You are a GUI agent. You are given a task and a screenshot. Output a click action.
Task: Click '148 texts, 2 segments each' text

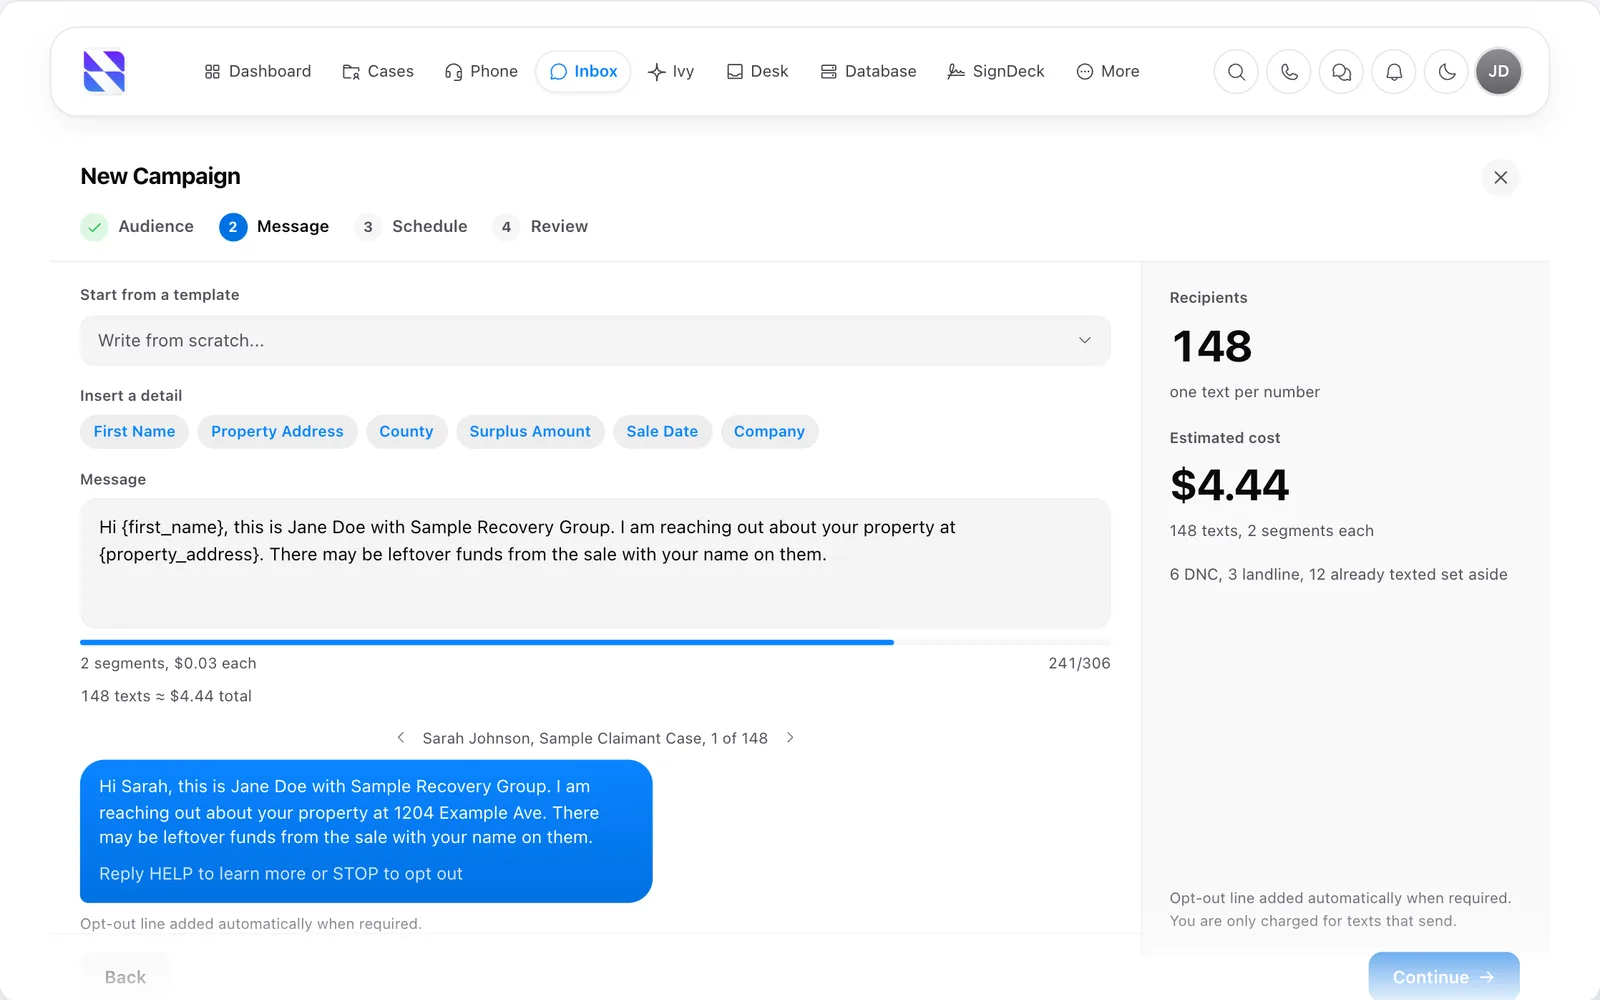[1271, 531]
